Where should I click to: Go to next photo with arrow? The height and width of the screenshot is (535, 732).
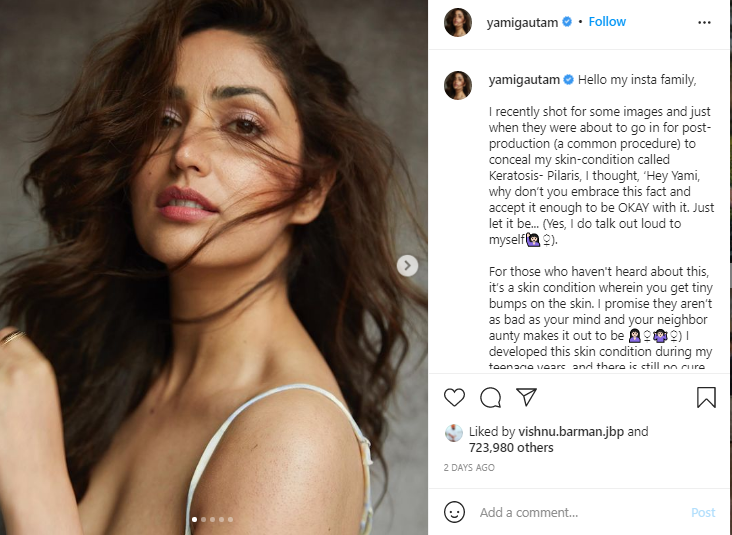coord(407,265)
